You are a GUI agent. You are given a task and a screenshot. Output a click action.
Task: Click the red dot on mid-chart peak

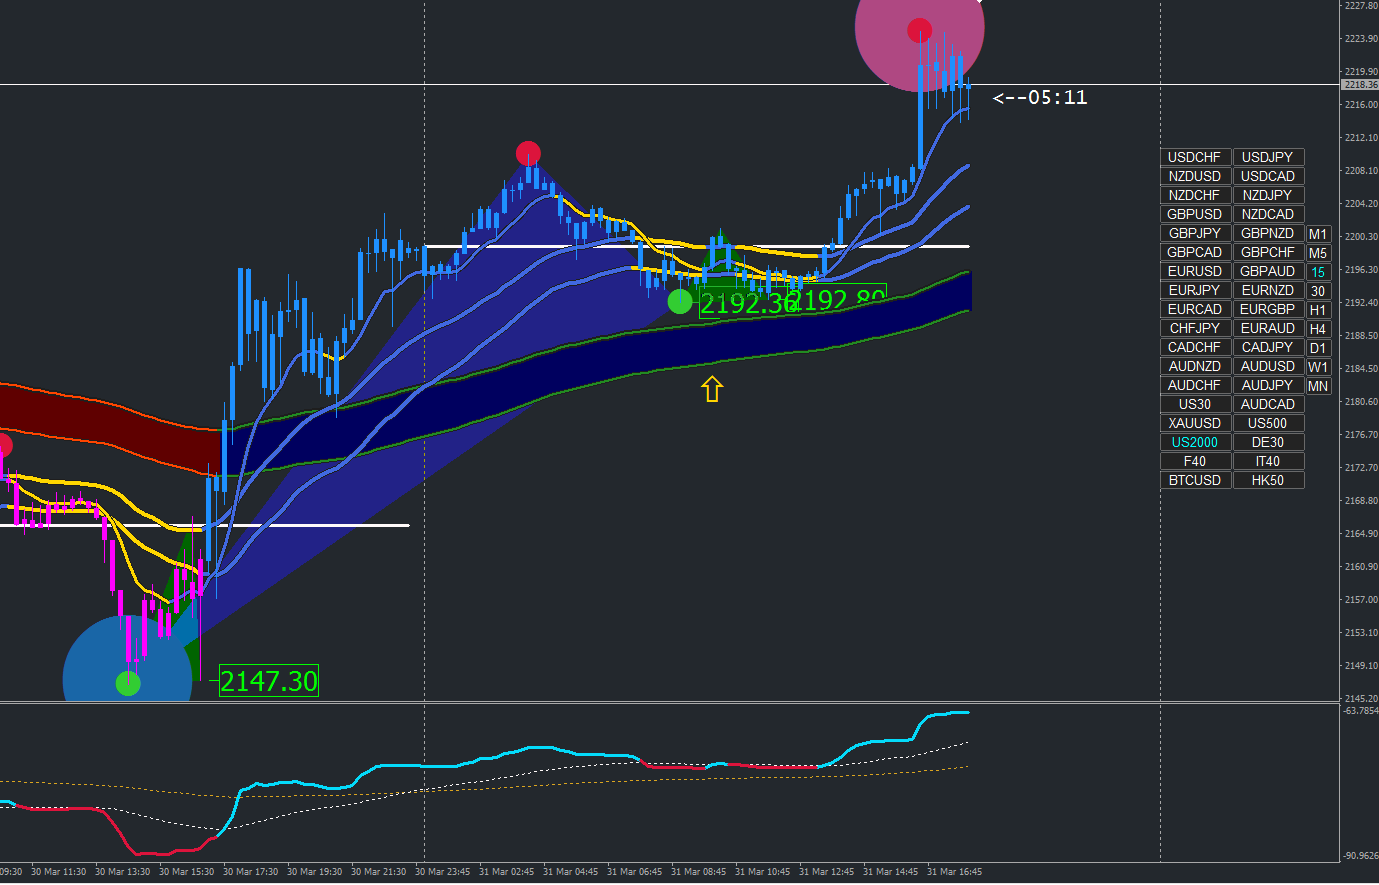(x=528, y=154)
